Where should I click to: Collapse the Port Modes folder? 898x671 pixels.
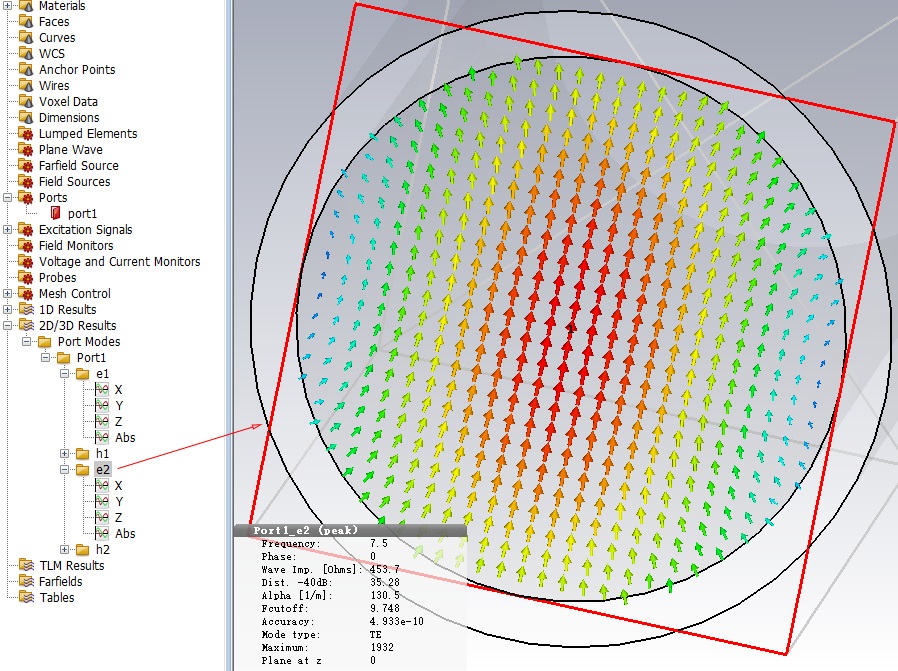coord(26,342)
